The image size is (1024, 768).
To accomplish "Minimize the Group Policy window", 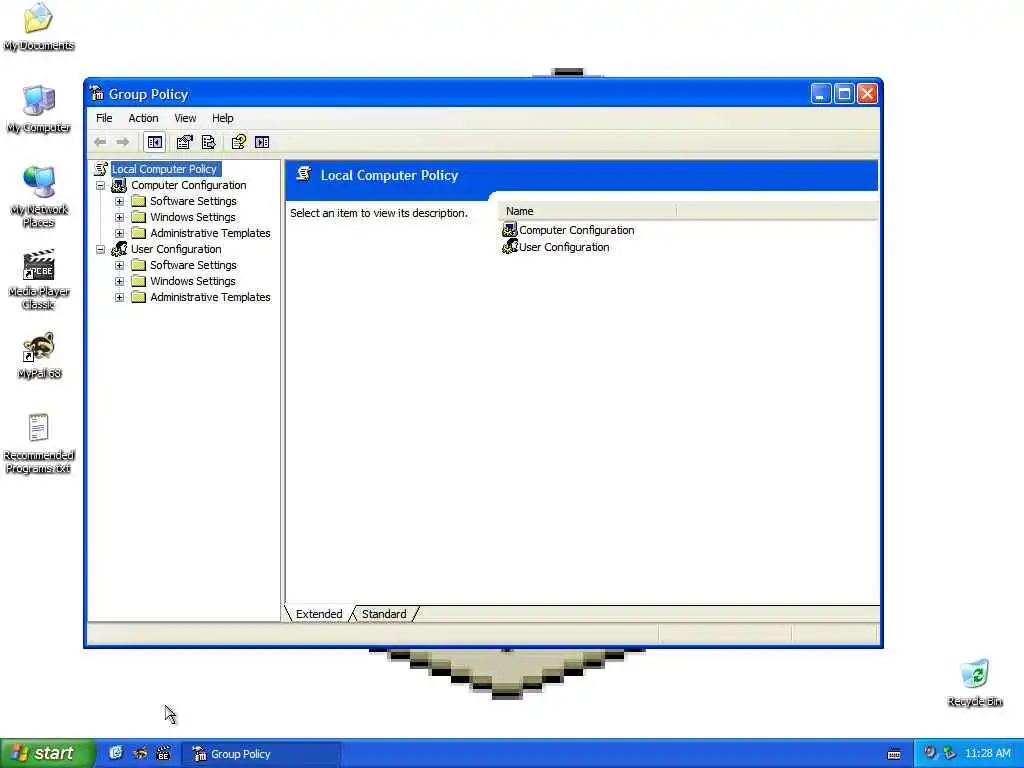I will (821, 93).
